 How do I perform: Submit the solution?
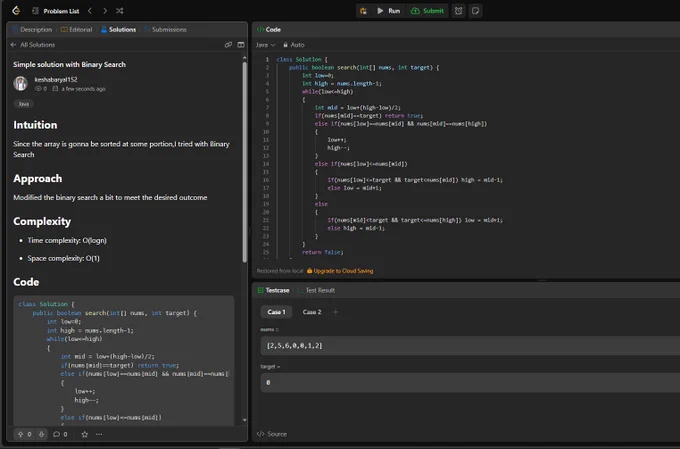pyautogui.click(x=428, y=11)
